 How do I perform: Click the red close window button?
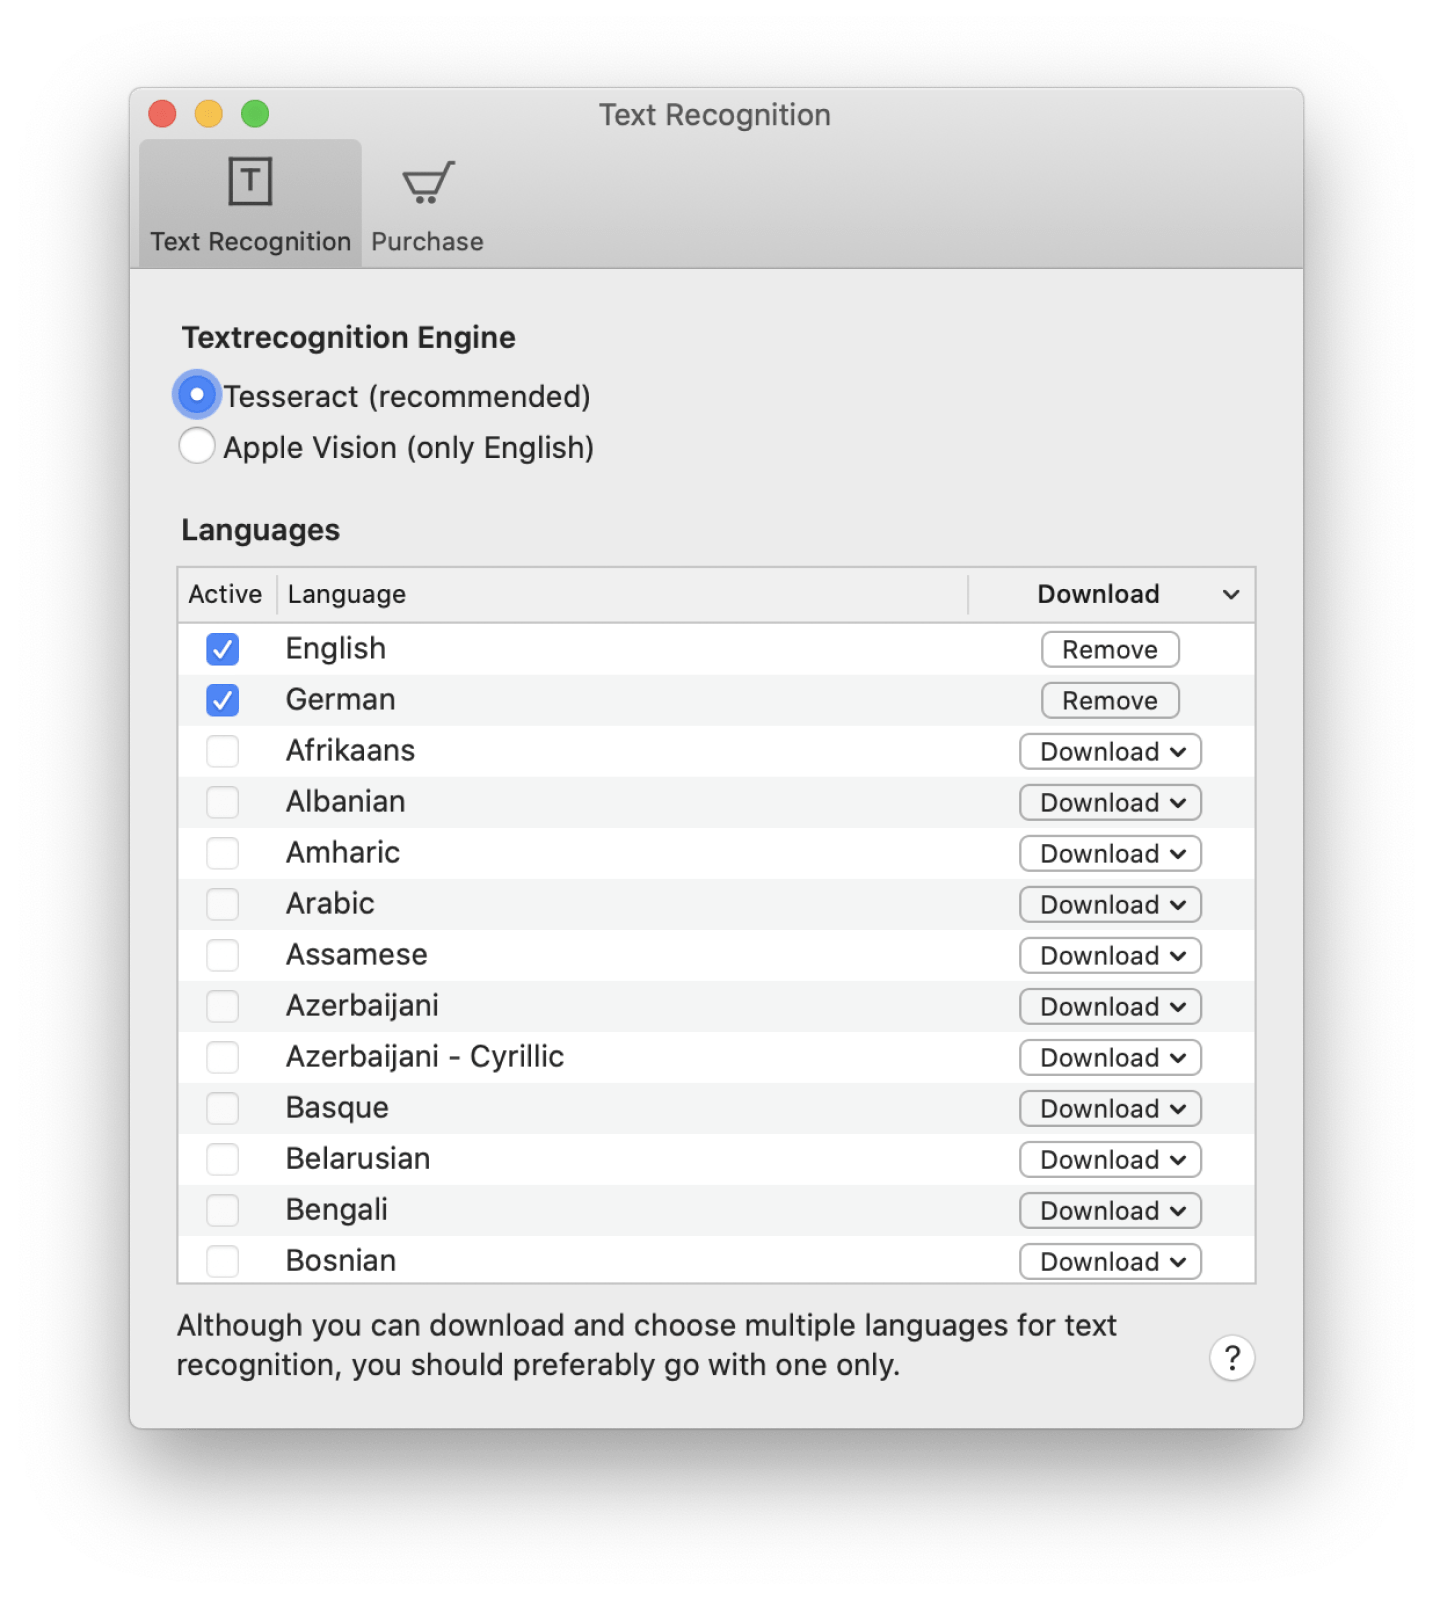(x=162, y=114)
